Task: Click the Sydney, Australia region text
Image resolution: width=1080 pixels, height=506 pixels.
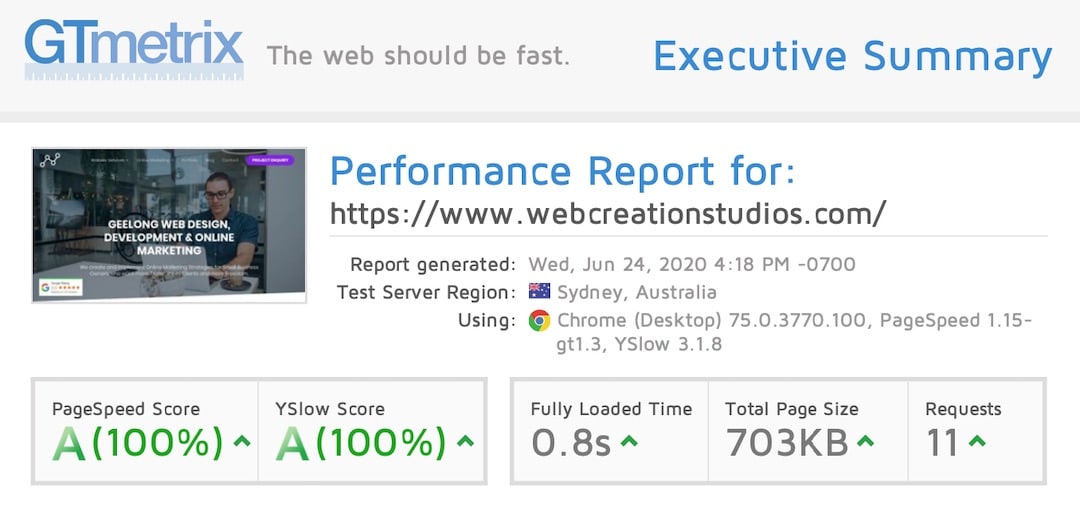Action: (636, 292)
